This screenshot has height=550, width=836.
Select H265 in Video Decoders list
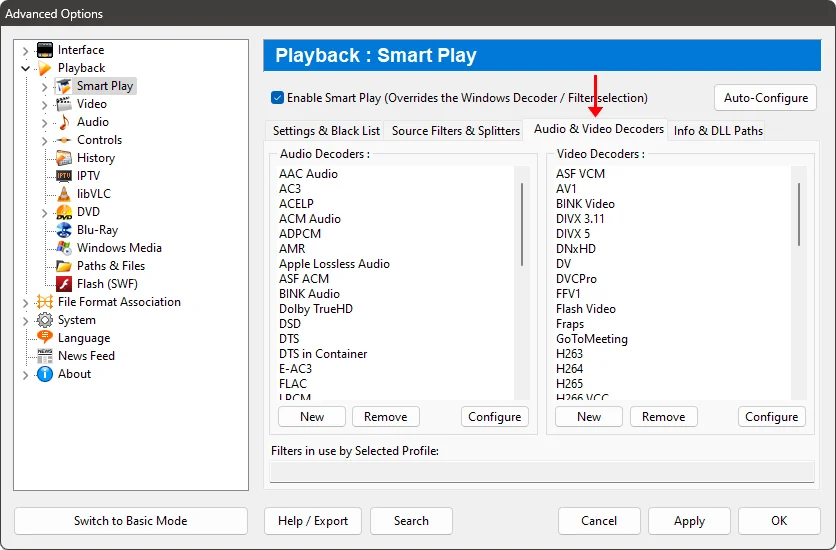(569, 384)
